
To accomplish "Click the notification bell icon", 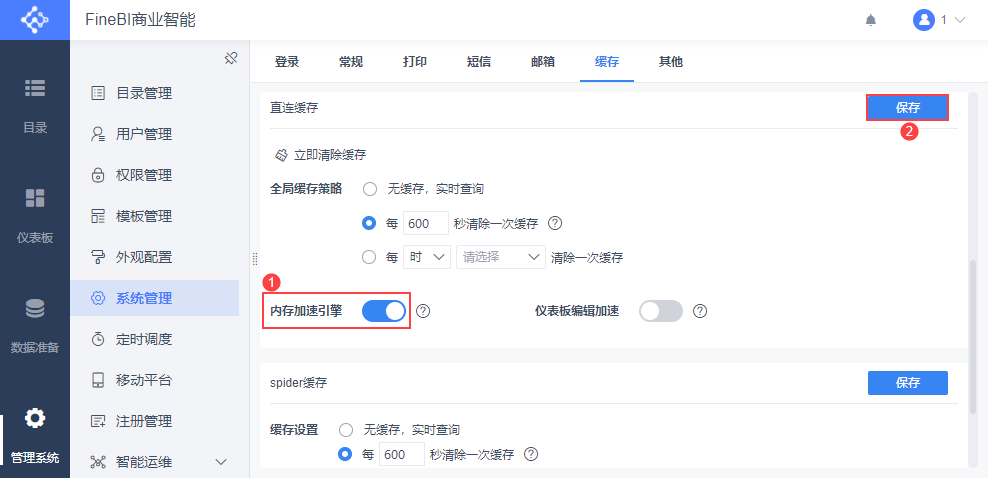I will coord(871,20).
